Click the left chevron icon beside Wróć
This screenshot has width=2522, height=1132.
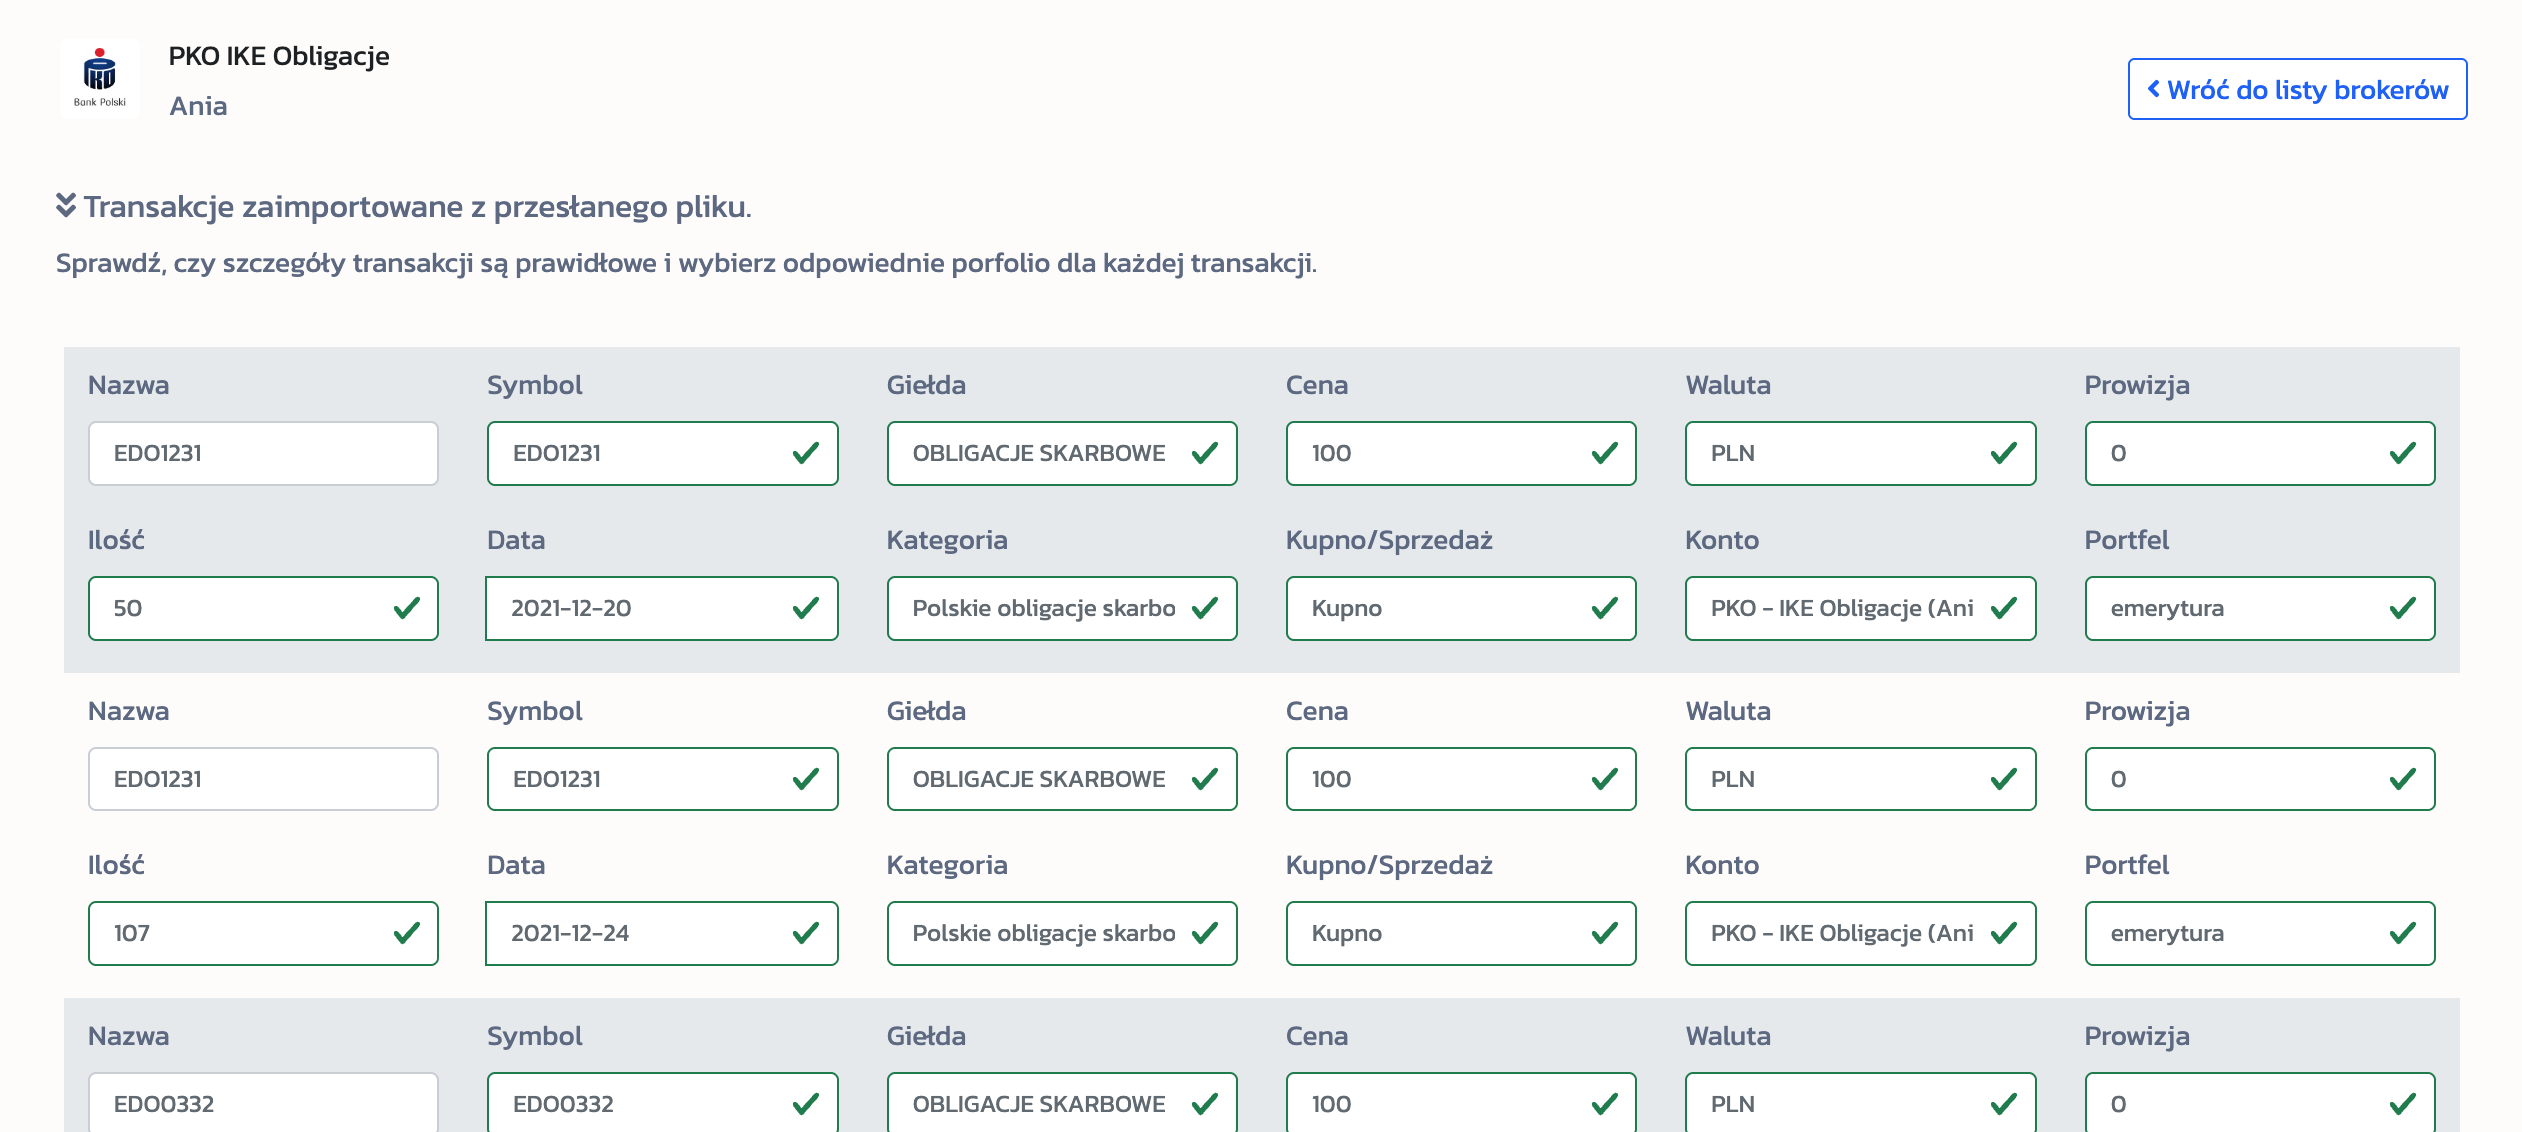pyautogui.click(x=2154, y=89)
